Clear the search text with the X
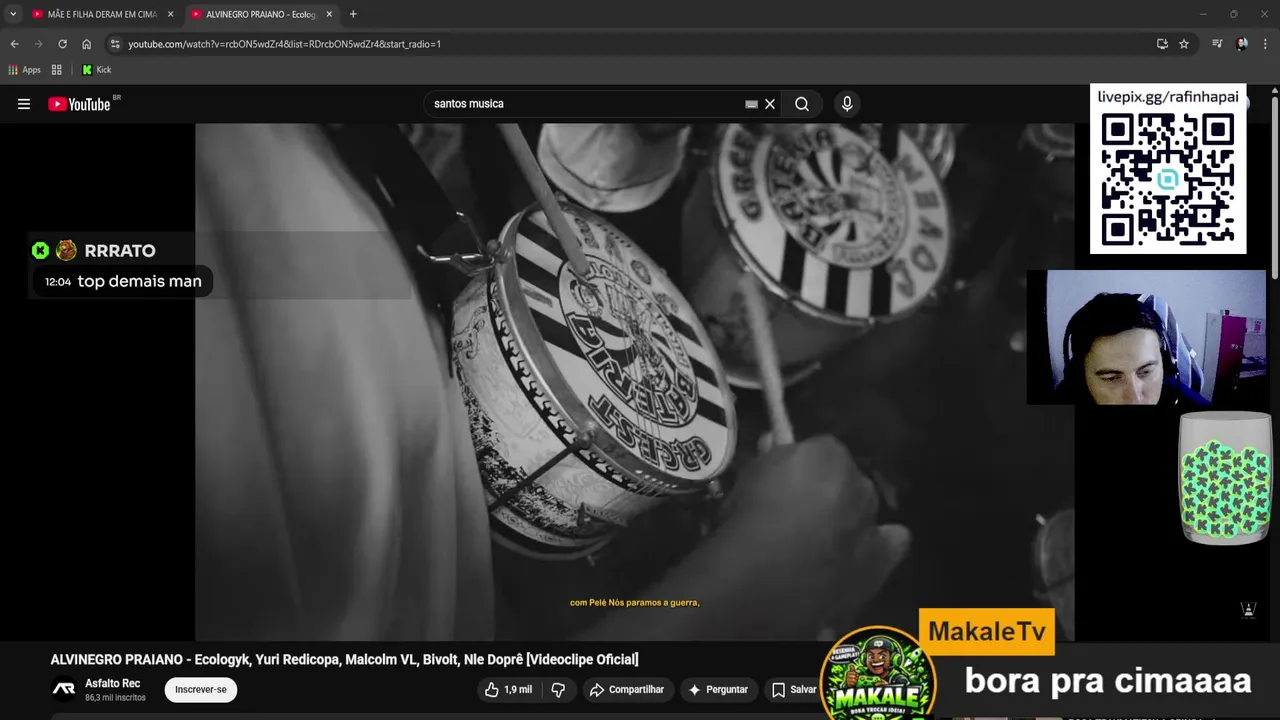The height and width of the screenshot is (720, 1280). tap(770, 104)
